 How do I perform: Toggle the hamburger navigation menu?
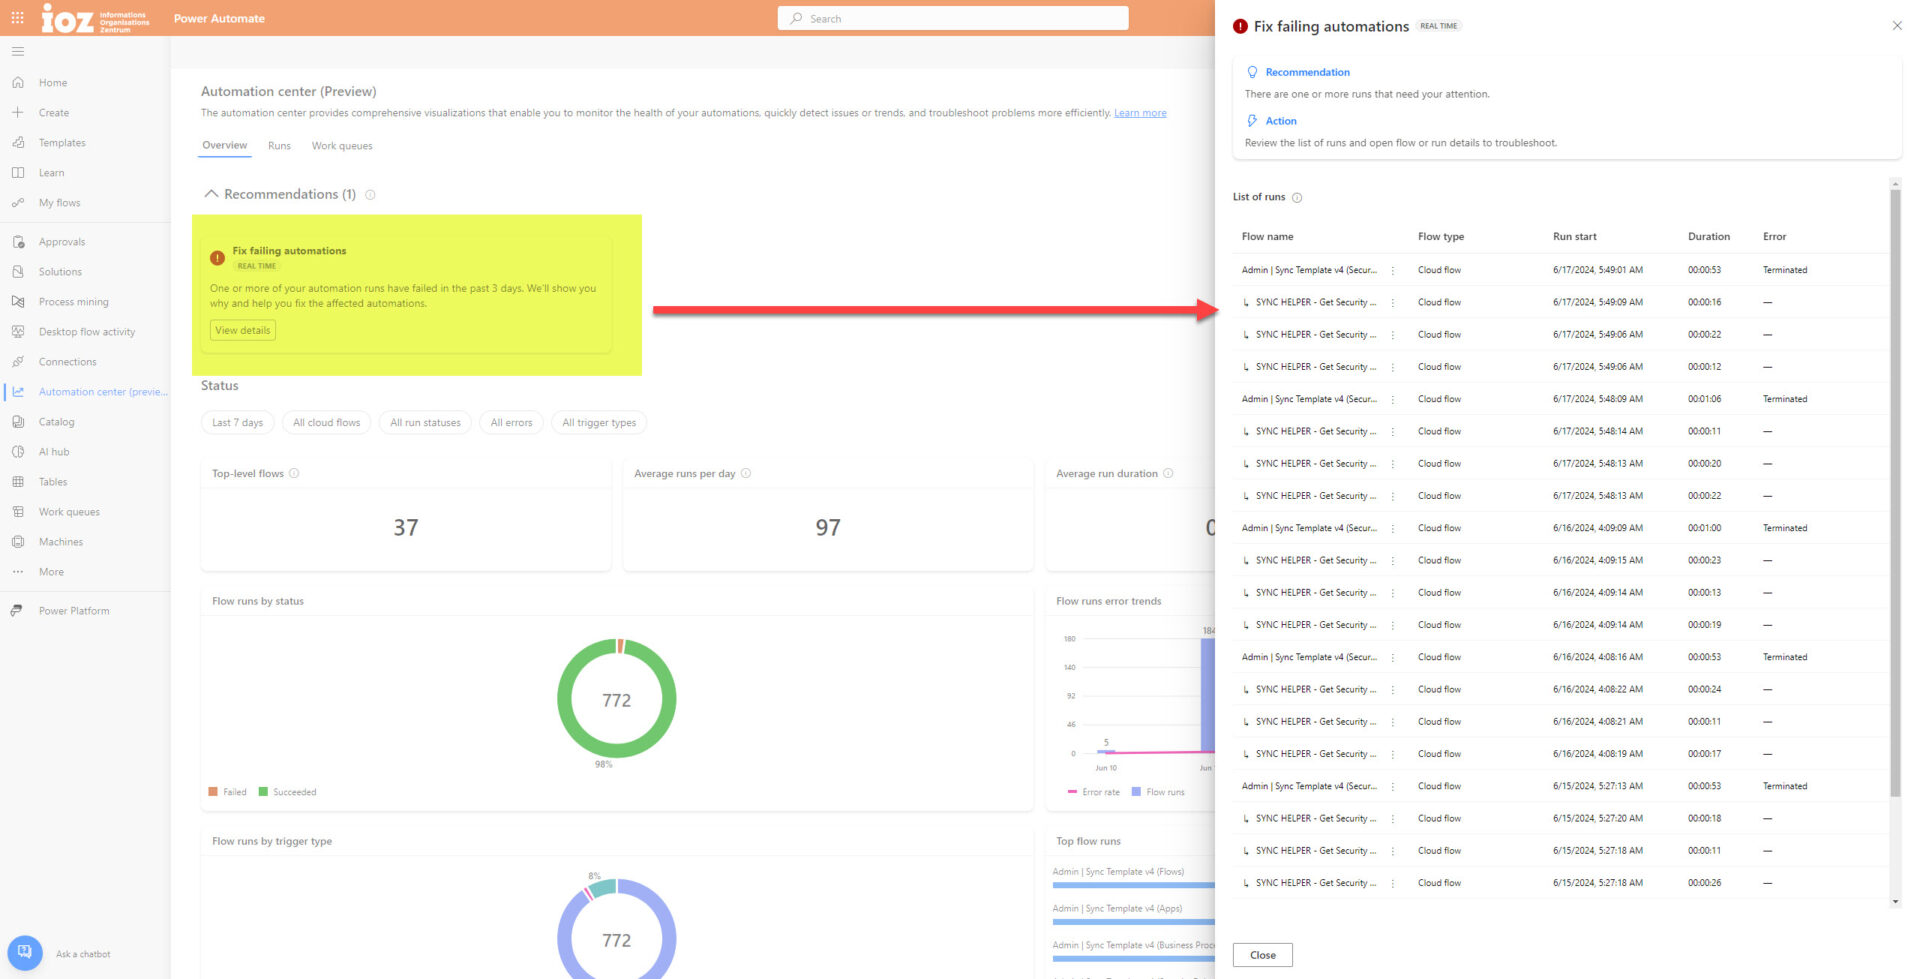pos(18,51)
